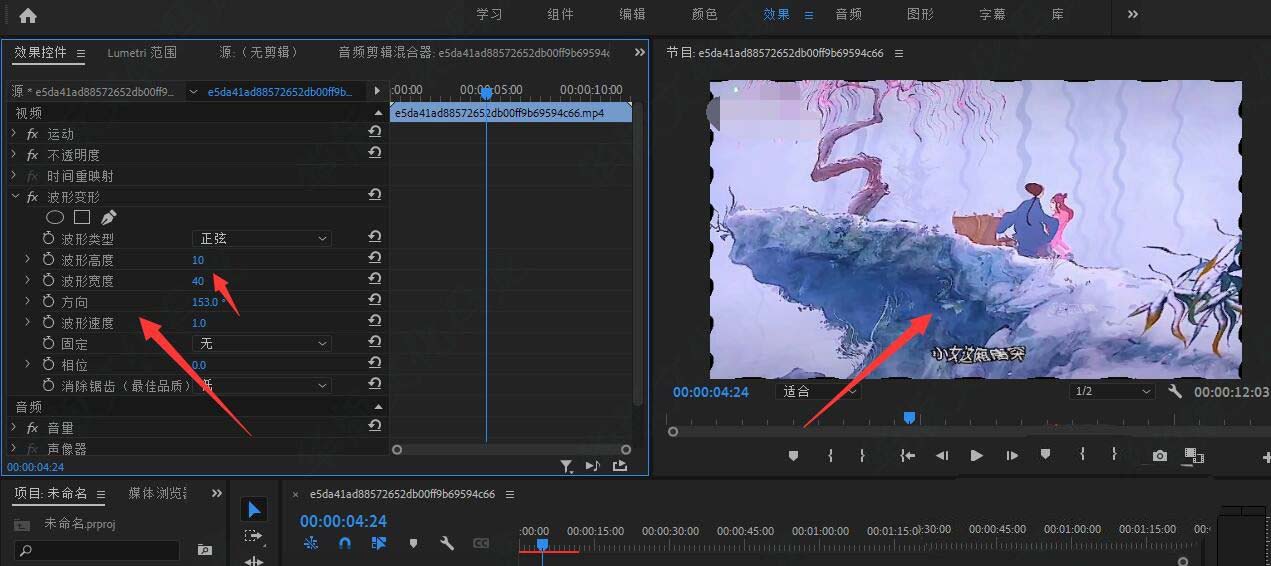Switch to the 字幕 workspace

click(x=993, y=14)
